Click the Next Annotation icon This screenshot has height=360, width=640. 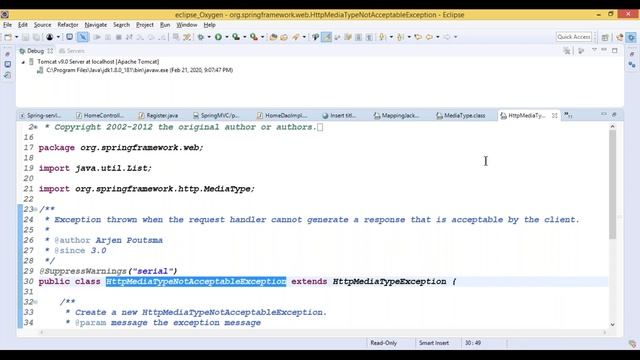(x=382, y=37)
